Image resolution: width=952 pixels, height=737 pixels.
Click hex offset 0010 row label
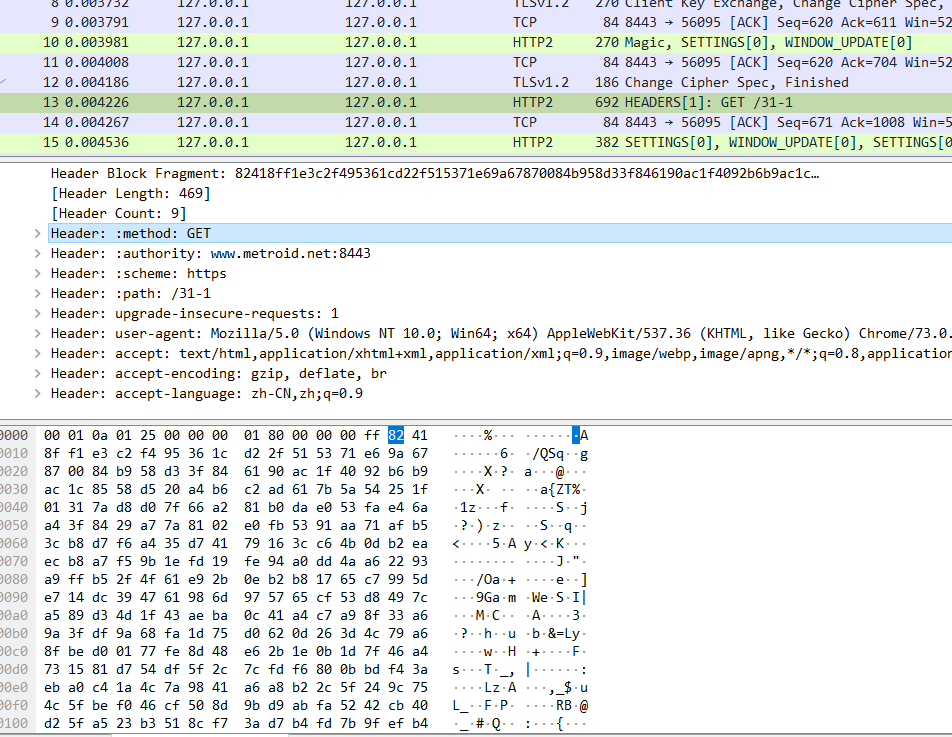tap(14, 451)
